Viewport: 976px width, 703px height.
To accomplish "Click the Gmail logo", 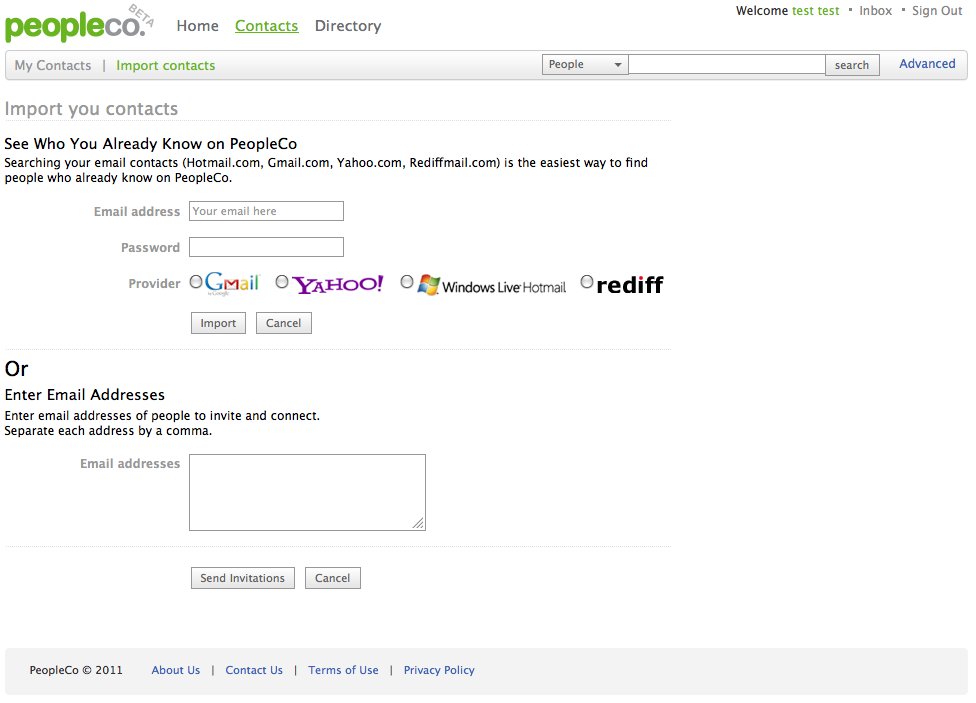I will click(232, 283).
